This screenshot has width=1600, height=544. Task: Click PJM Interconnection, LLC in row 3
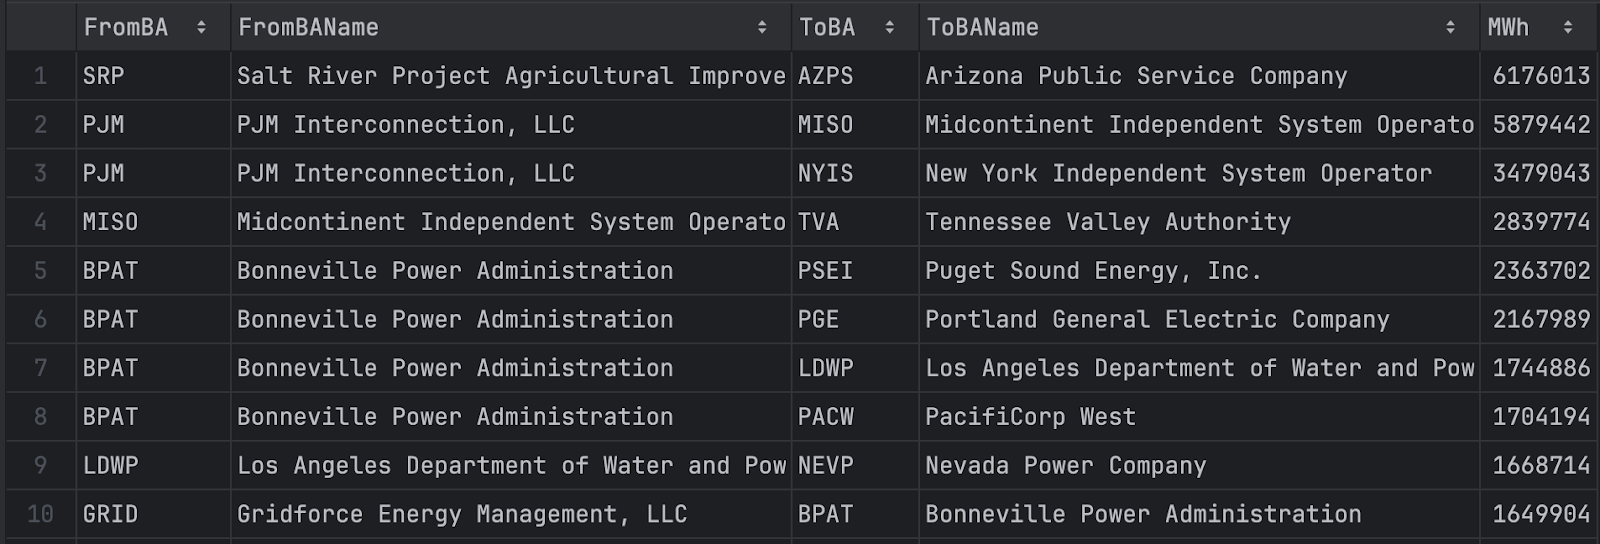[x=511, y=173]
